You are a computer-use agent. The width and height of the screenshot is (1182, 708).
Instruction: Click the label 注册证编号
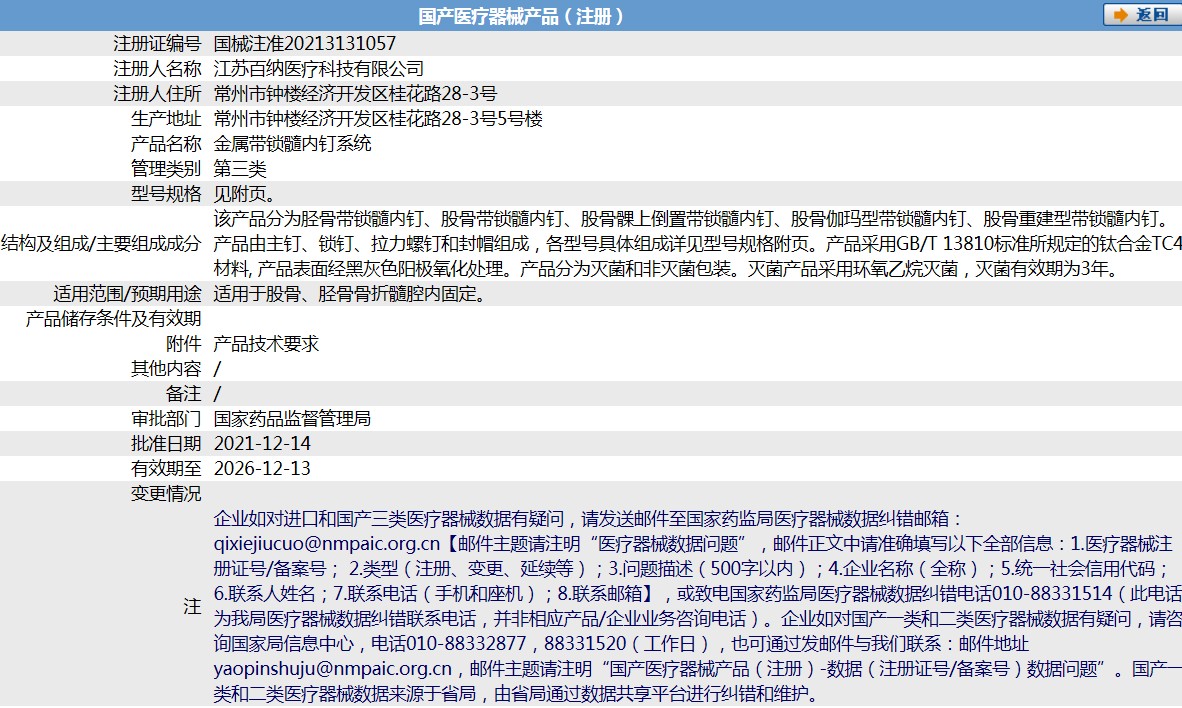click(158, 44)
